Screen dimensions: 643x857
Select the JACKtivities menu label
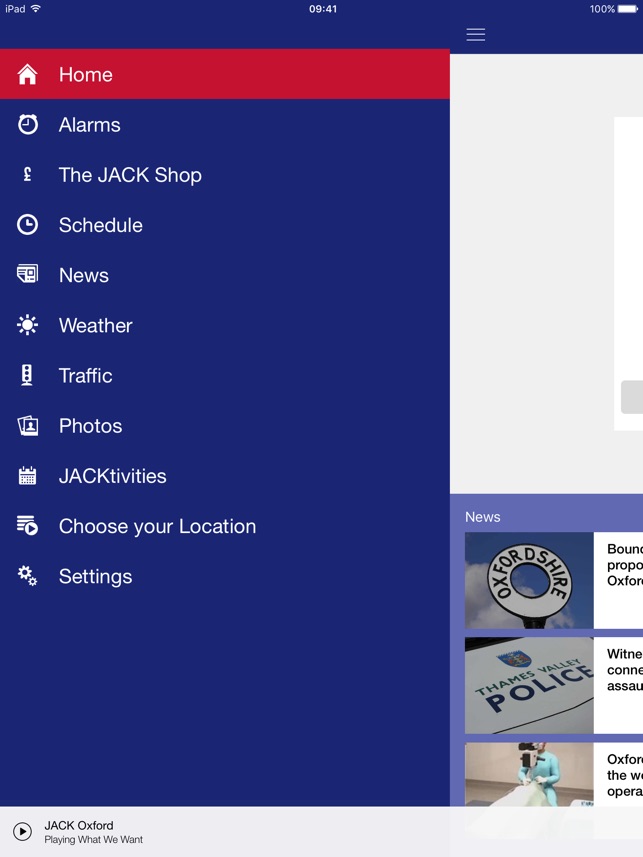click(x=113, y=476)
